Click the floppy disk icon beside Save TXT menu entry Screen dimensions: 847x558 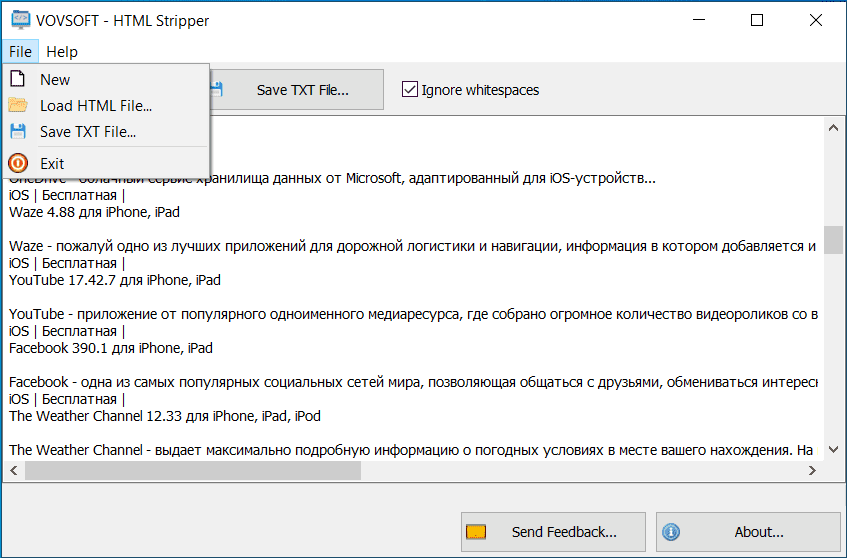(18, 131)
